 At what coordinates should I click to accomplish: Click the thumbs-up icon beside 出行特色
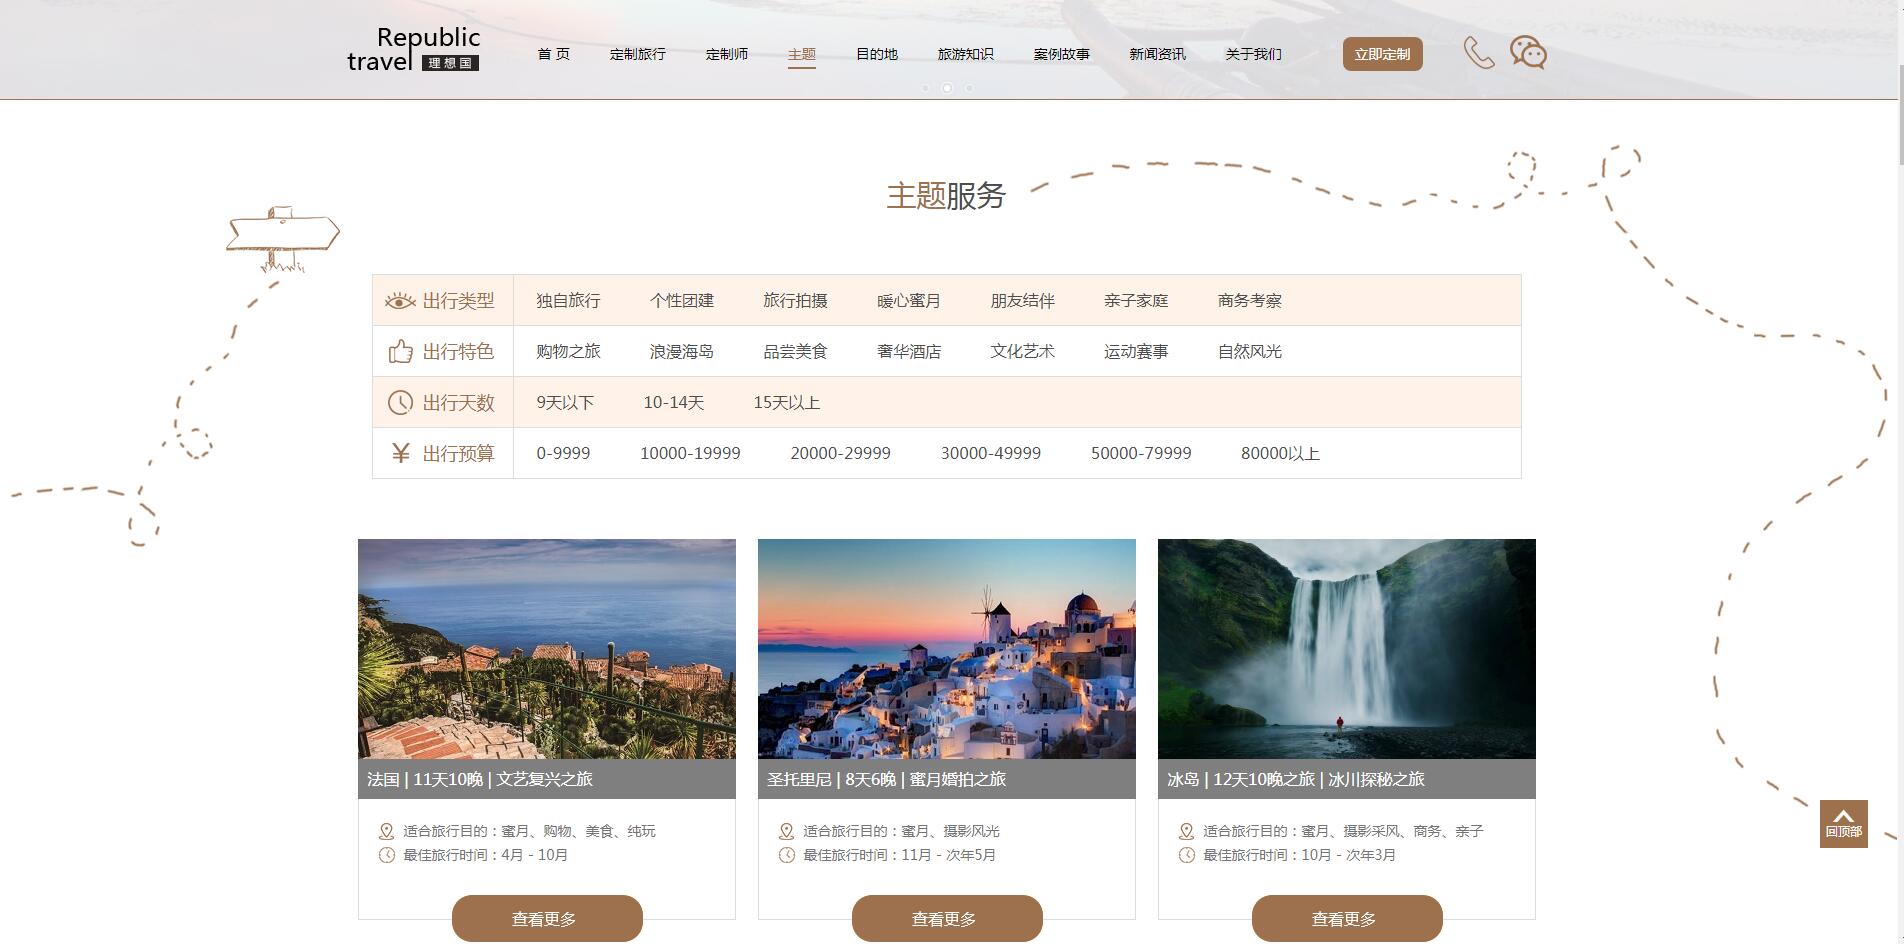pos(399,350)
